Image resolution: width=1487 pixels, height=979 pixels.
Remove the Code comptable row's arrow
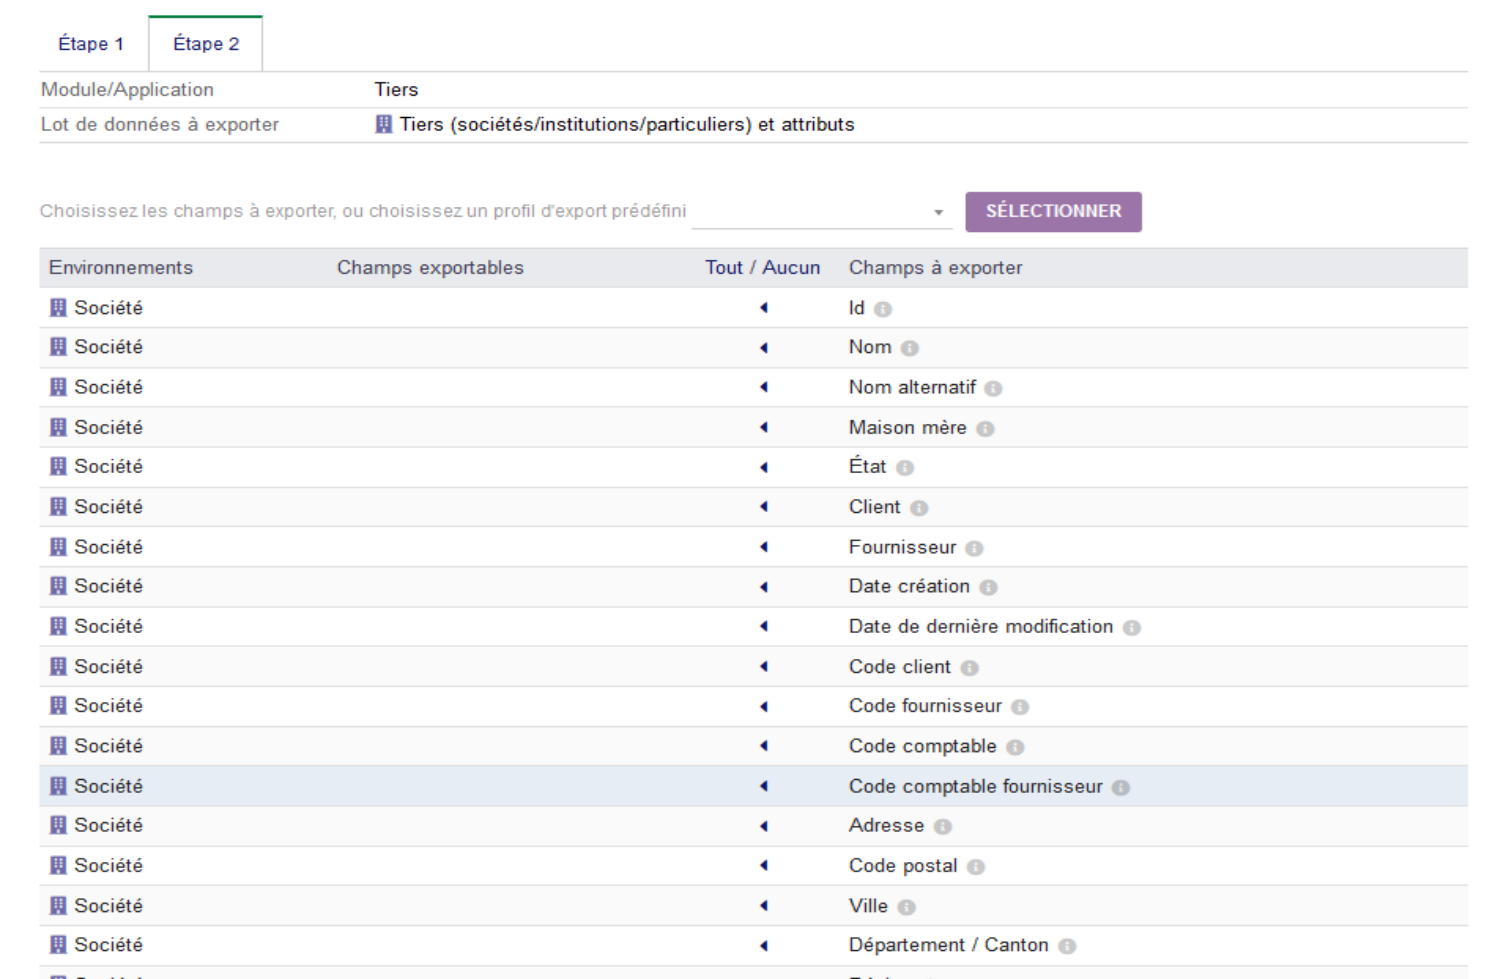pyautogui.click(x=764, y=746)
